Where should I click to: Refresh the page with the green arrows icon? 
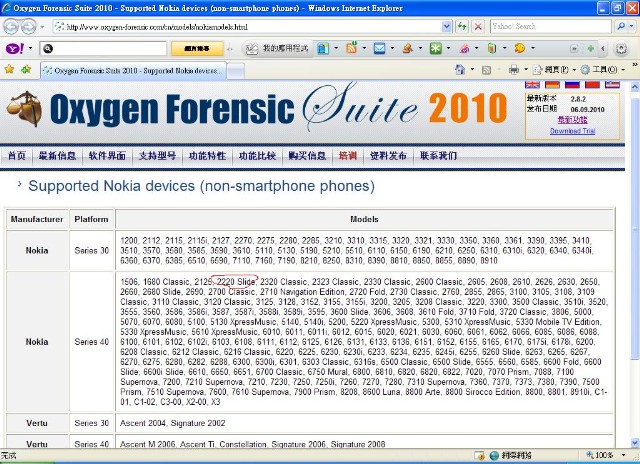(462, 27)
